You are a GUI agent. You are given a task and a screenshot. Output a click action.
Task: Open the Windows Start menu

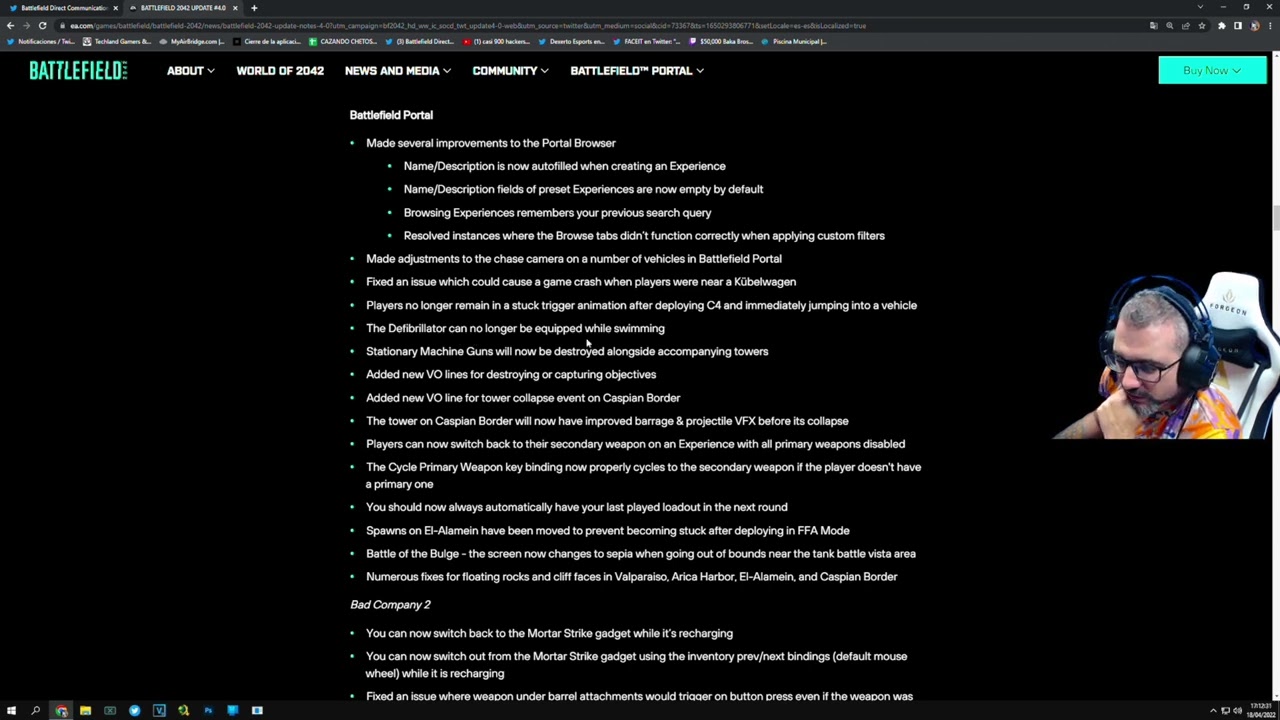pos(11,710)
